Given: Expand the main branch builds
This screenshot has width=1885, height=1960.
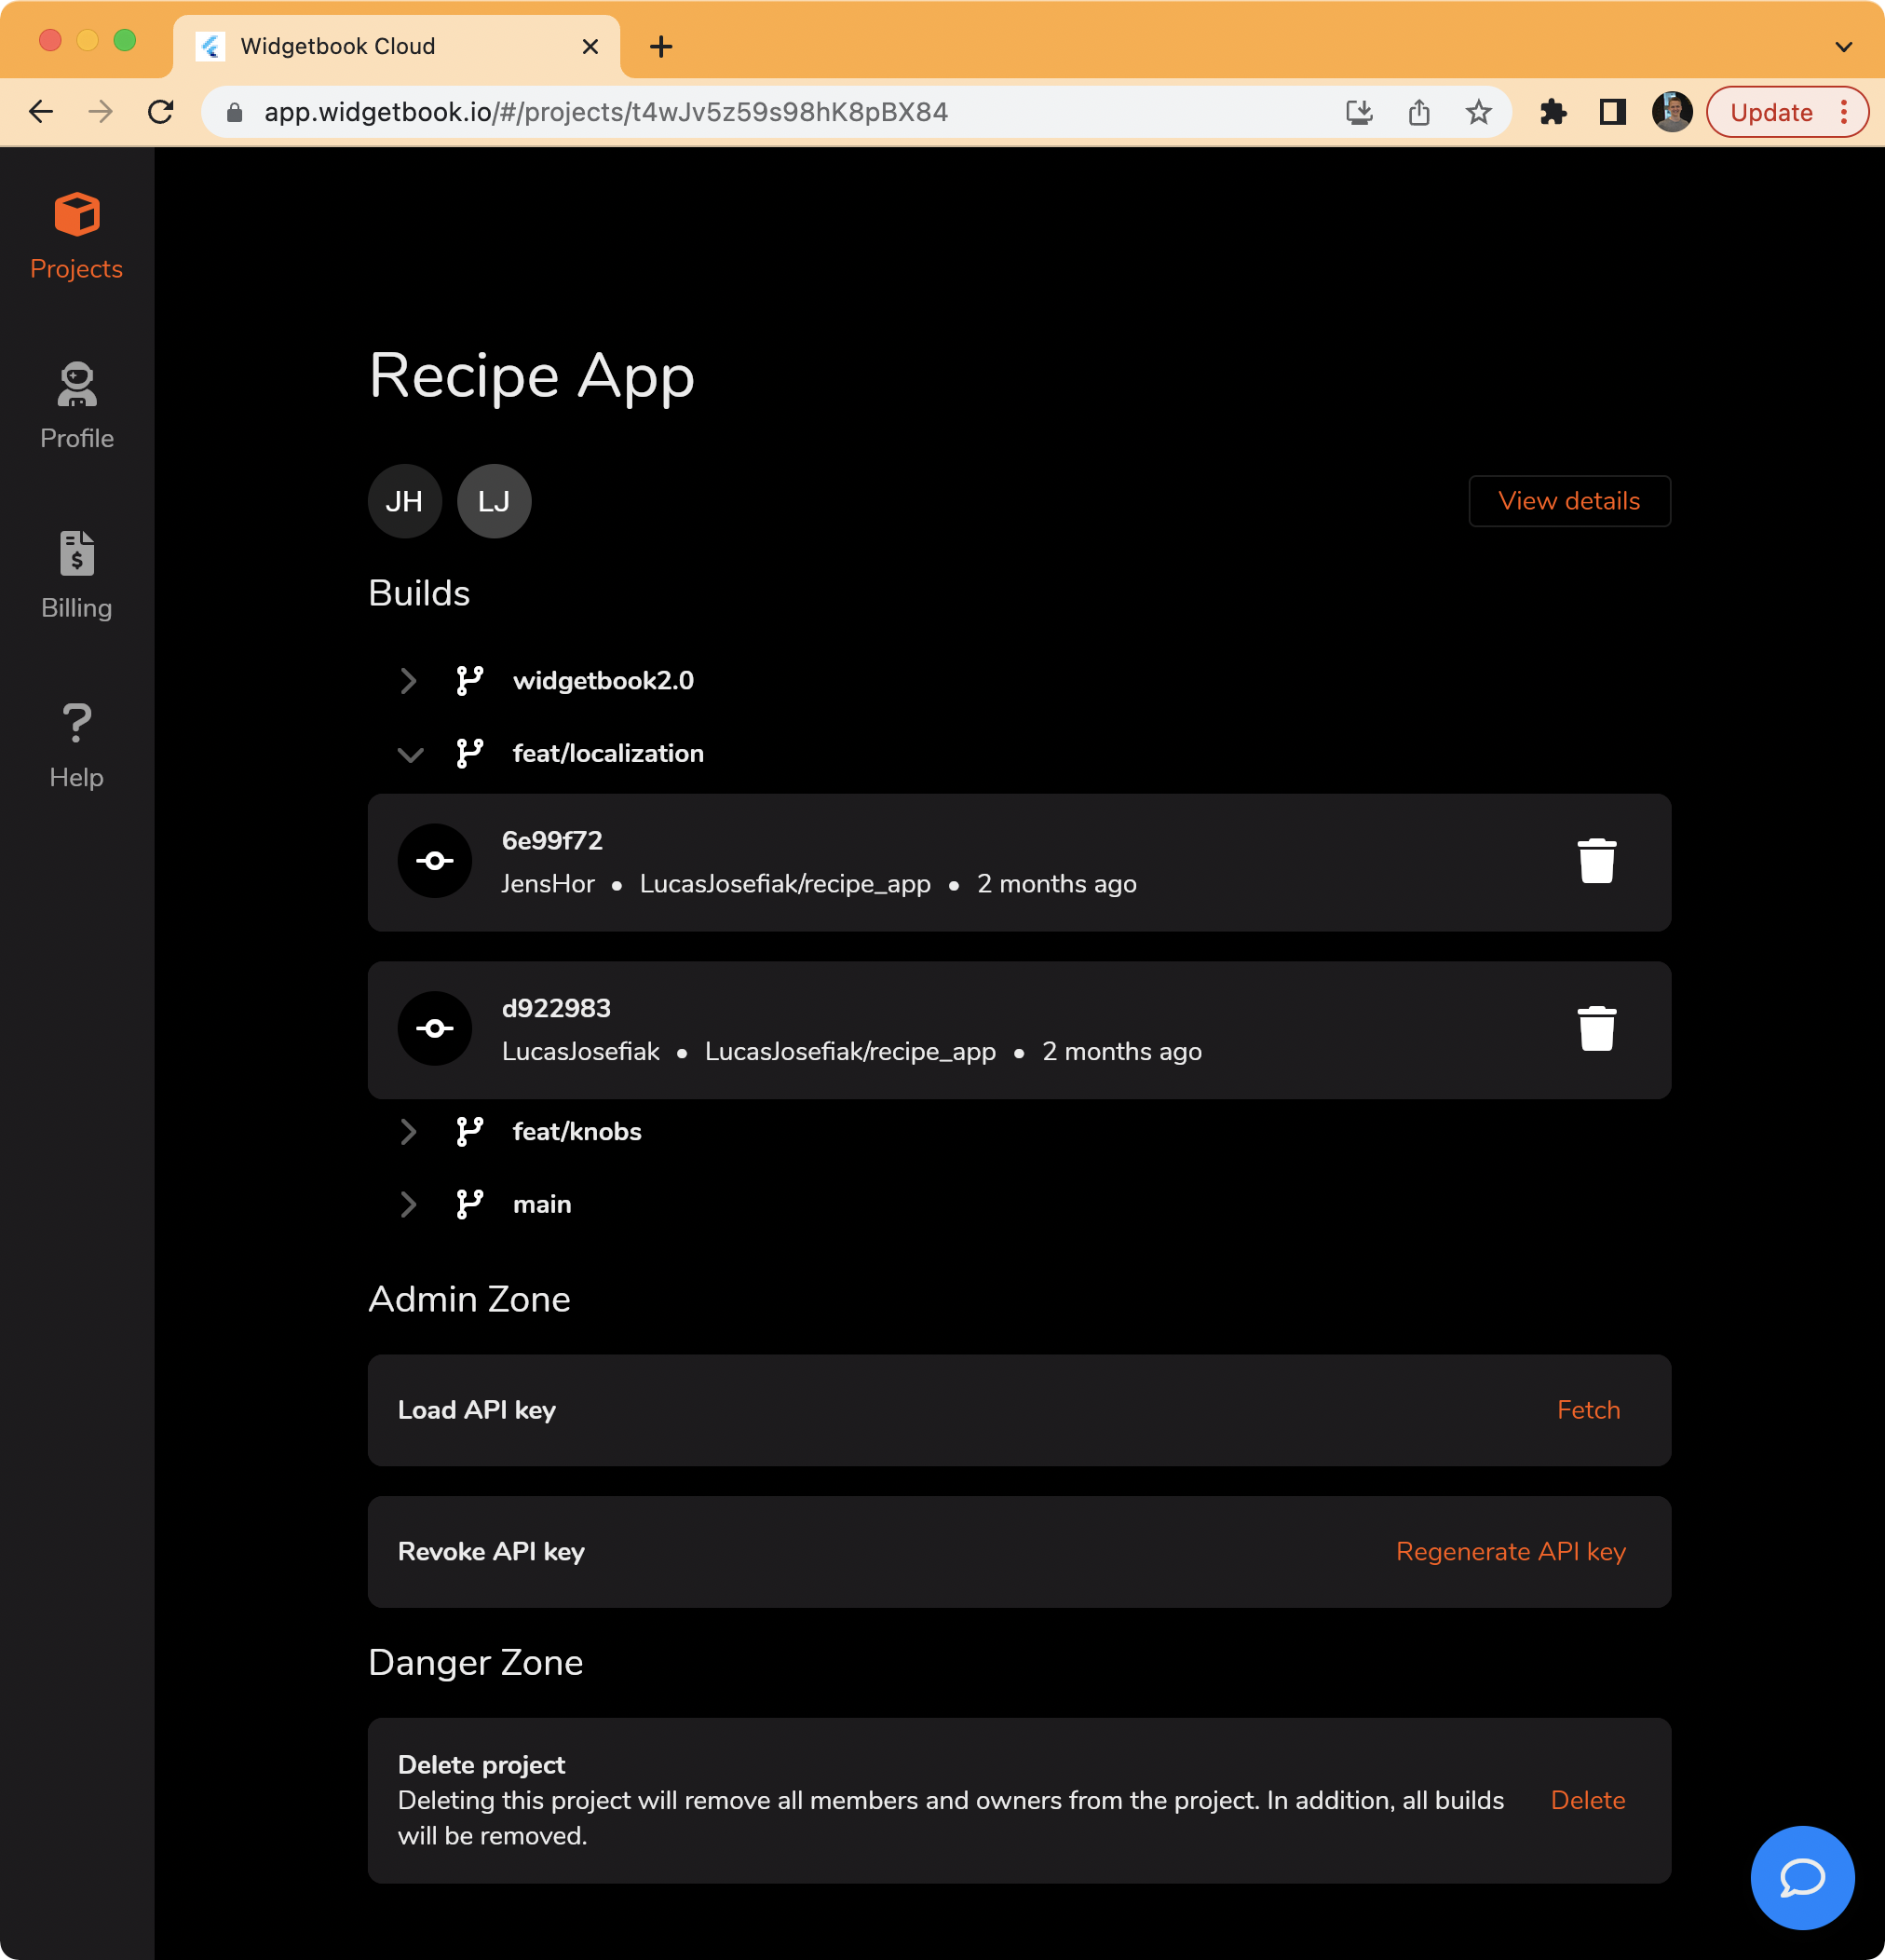Looking at the screenshot, I should (x=408, y=1205).
